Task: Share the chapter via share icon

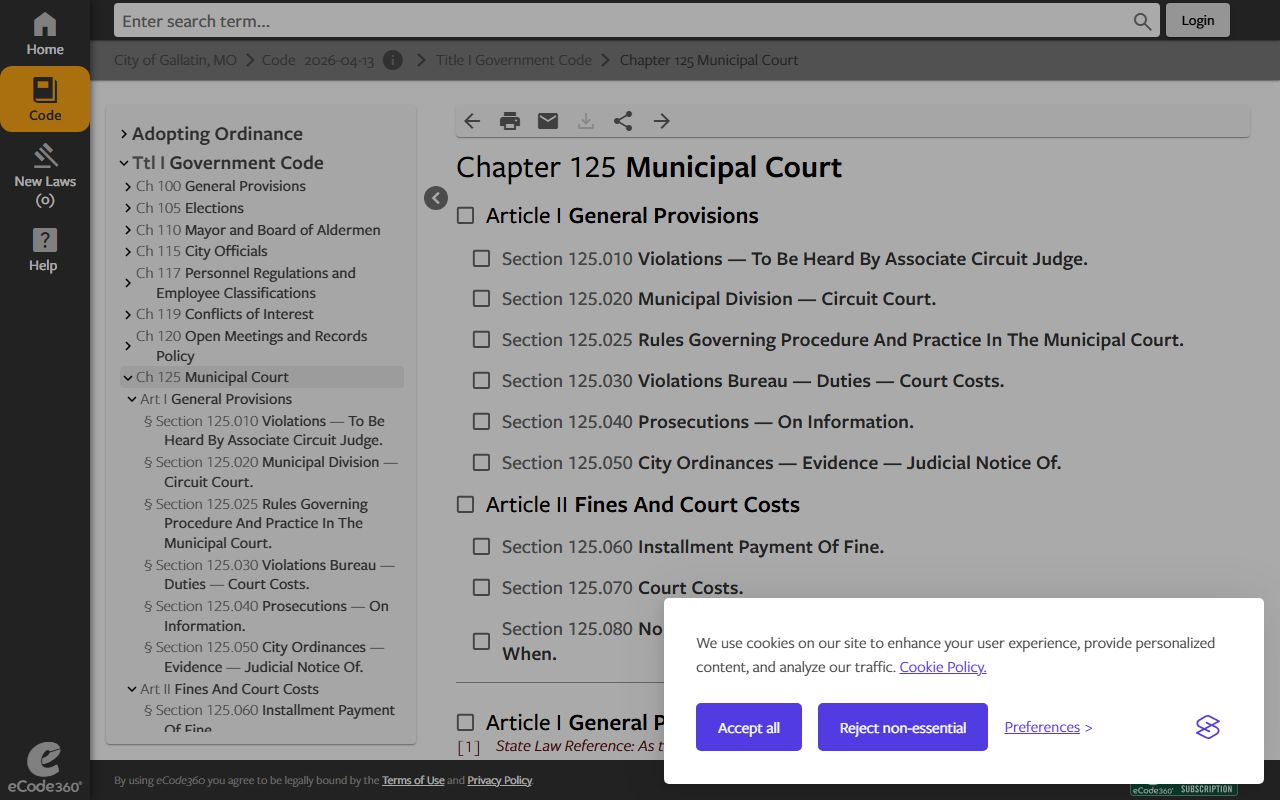Action: point(623,121)
